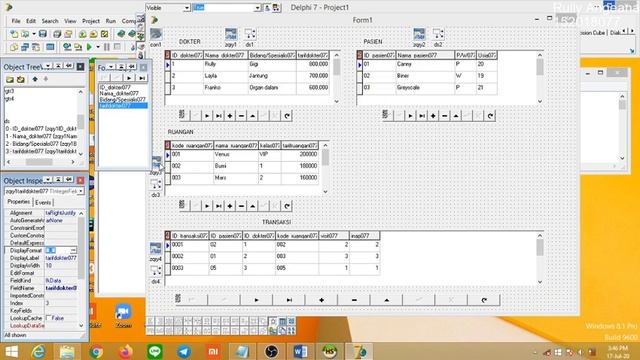640x360 pixels.
Task: Click the Greyscale cell in PASIEN grid
Action: 425,88
